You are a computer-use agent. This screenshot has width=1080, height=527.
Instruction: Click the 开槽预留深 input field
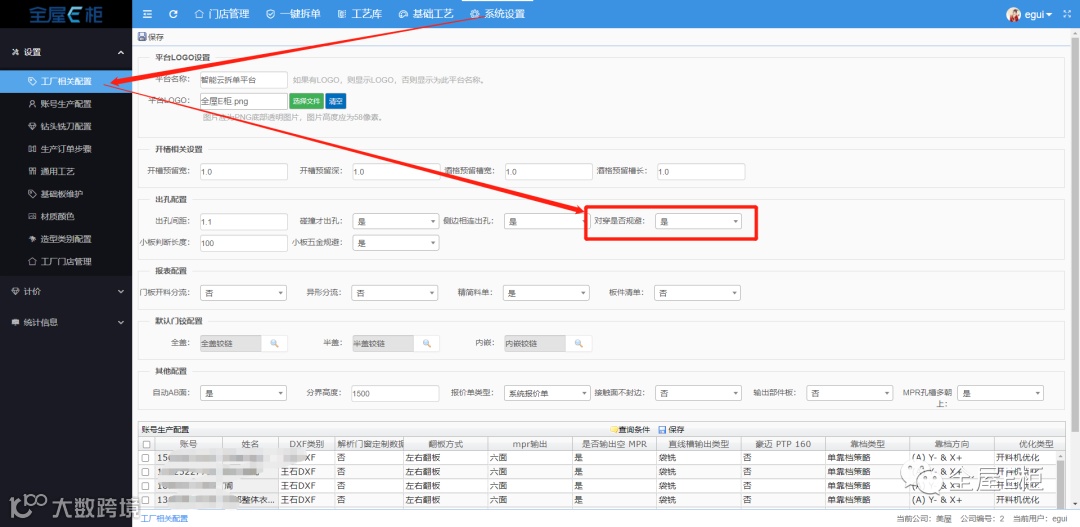pyautogui.click(x=395, y=172)
